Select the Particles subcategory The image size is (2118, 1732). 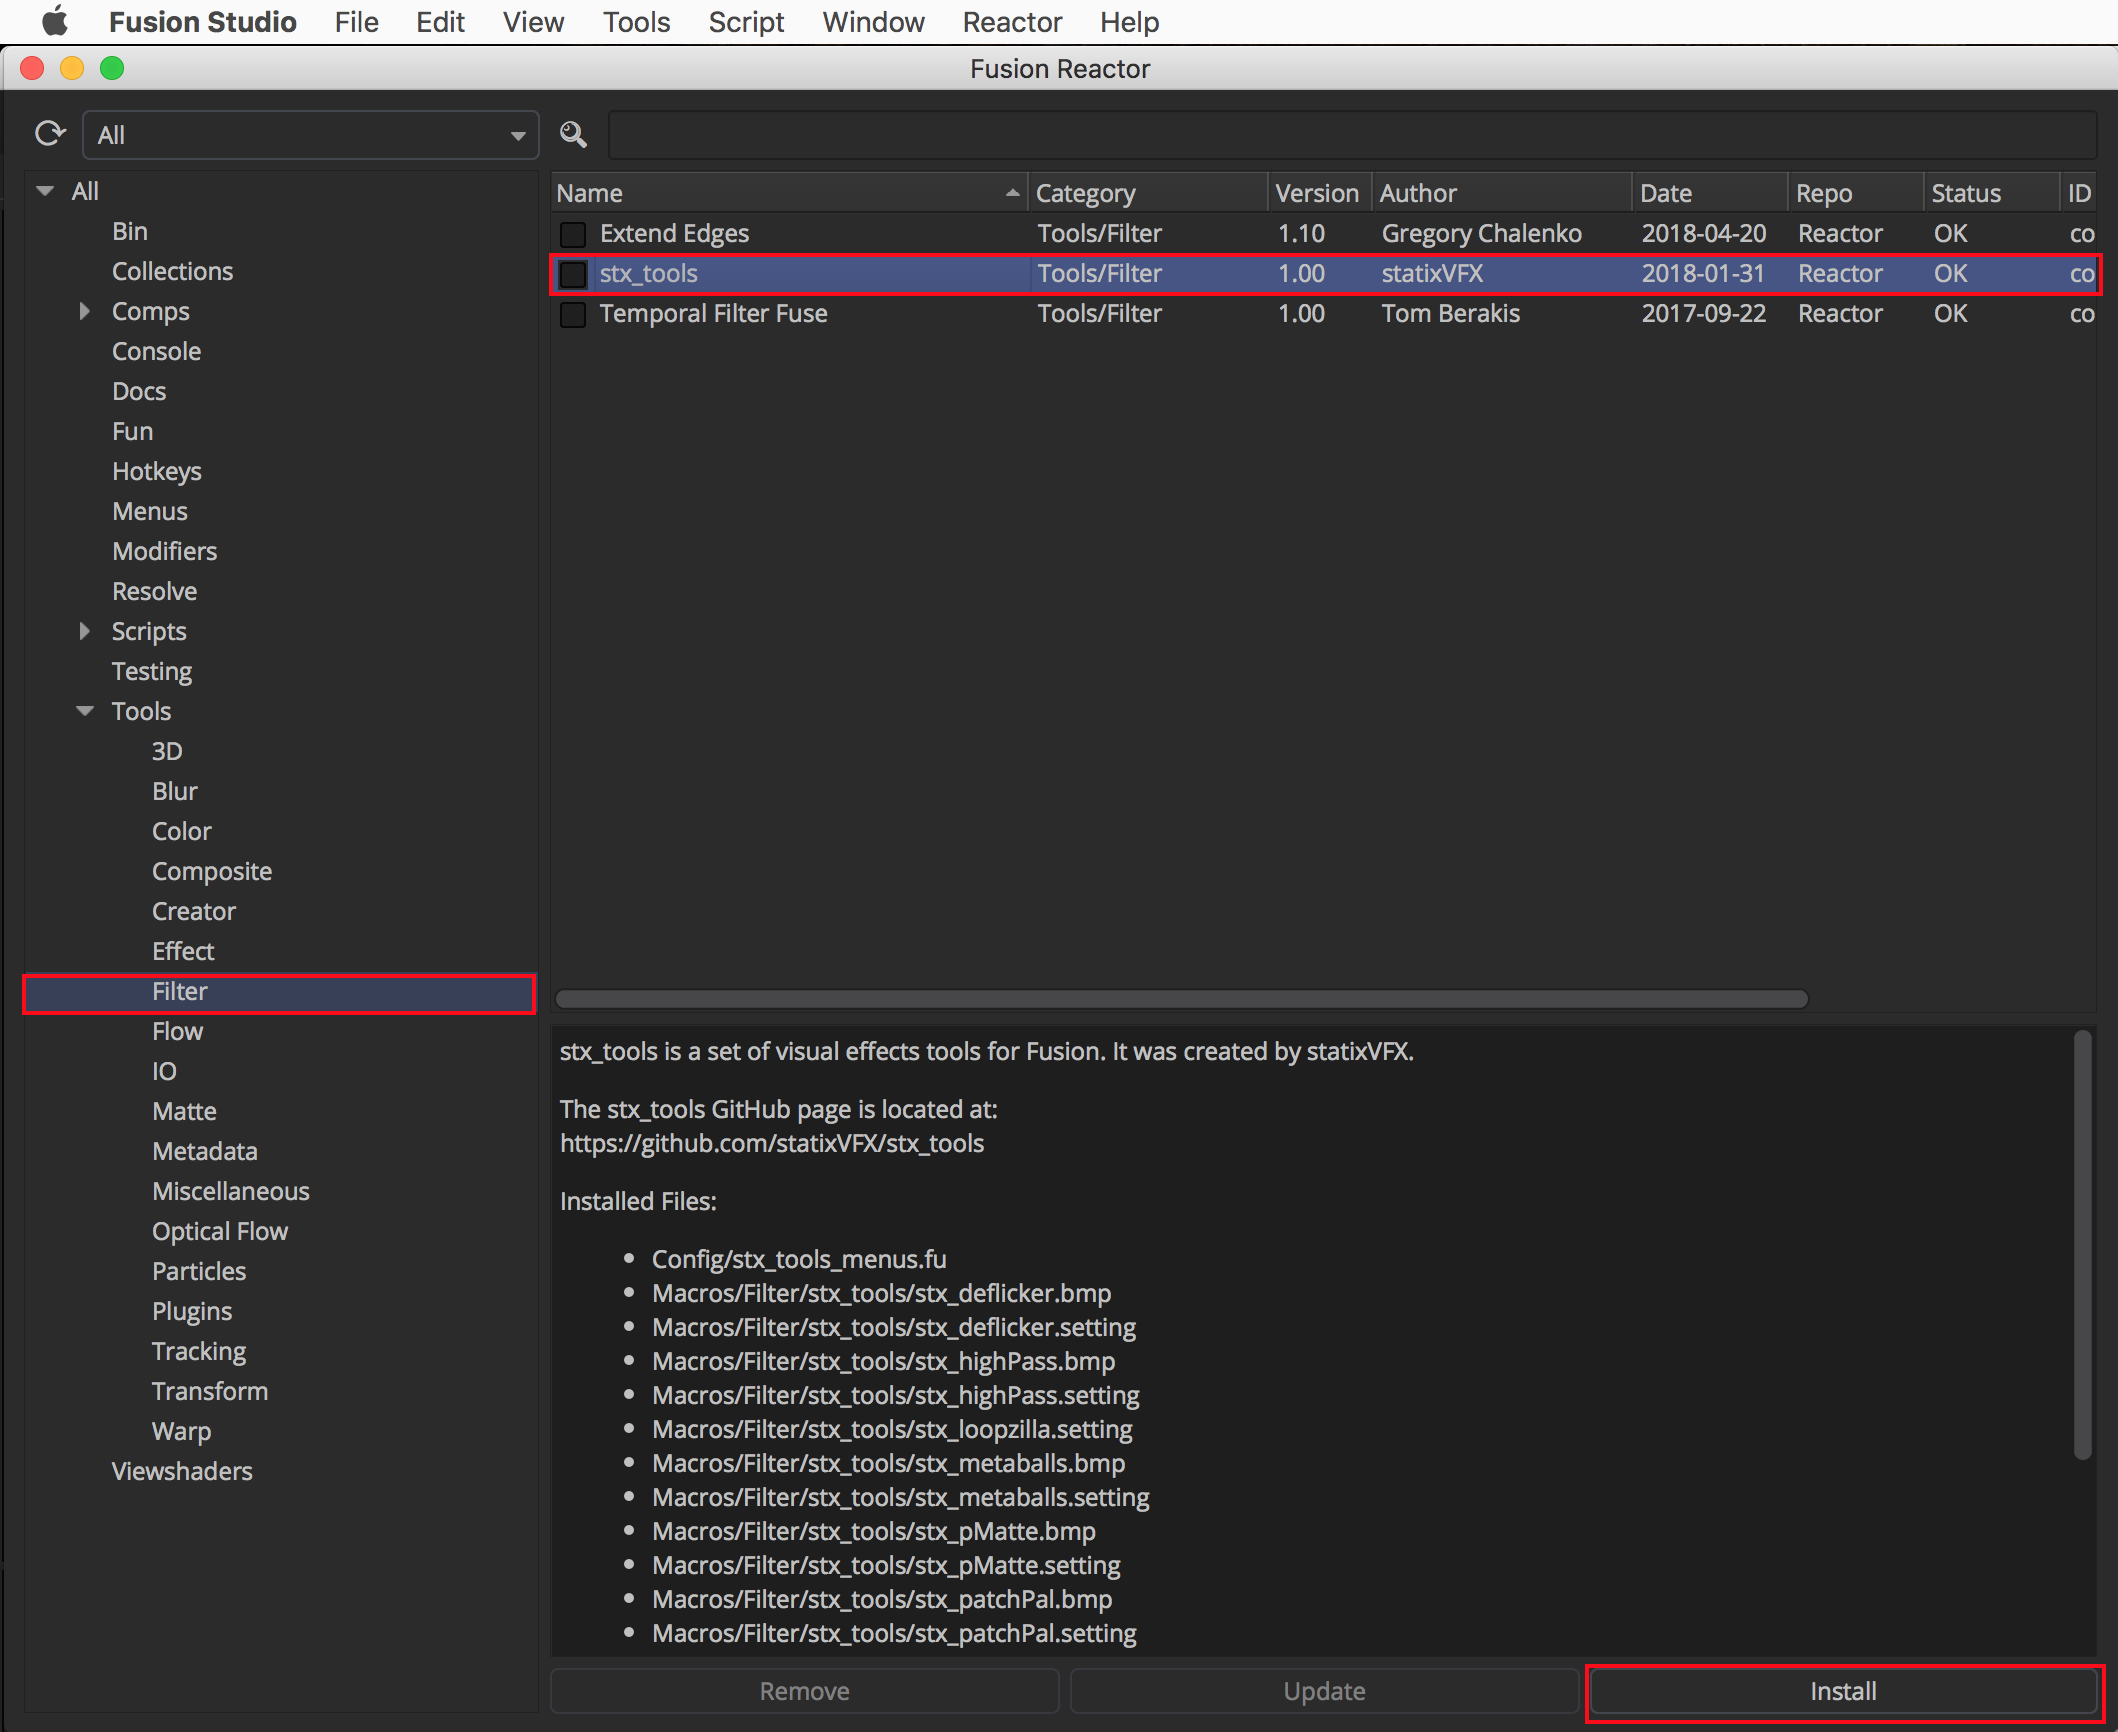198,1271
